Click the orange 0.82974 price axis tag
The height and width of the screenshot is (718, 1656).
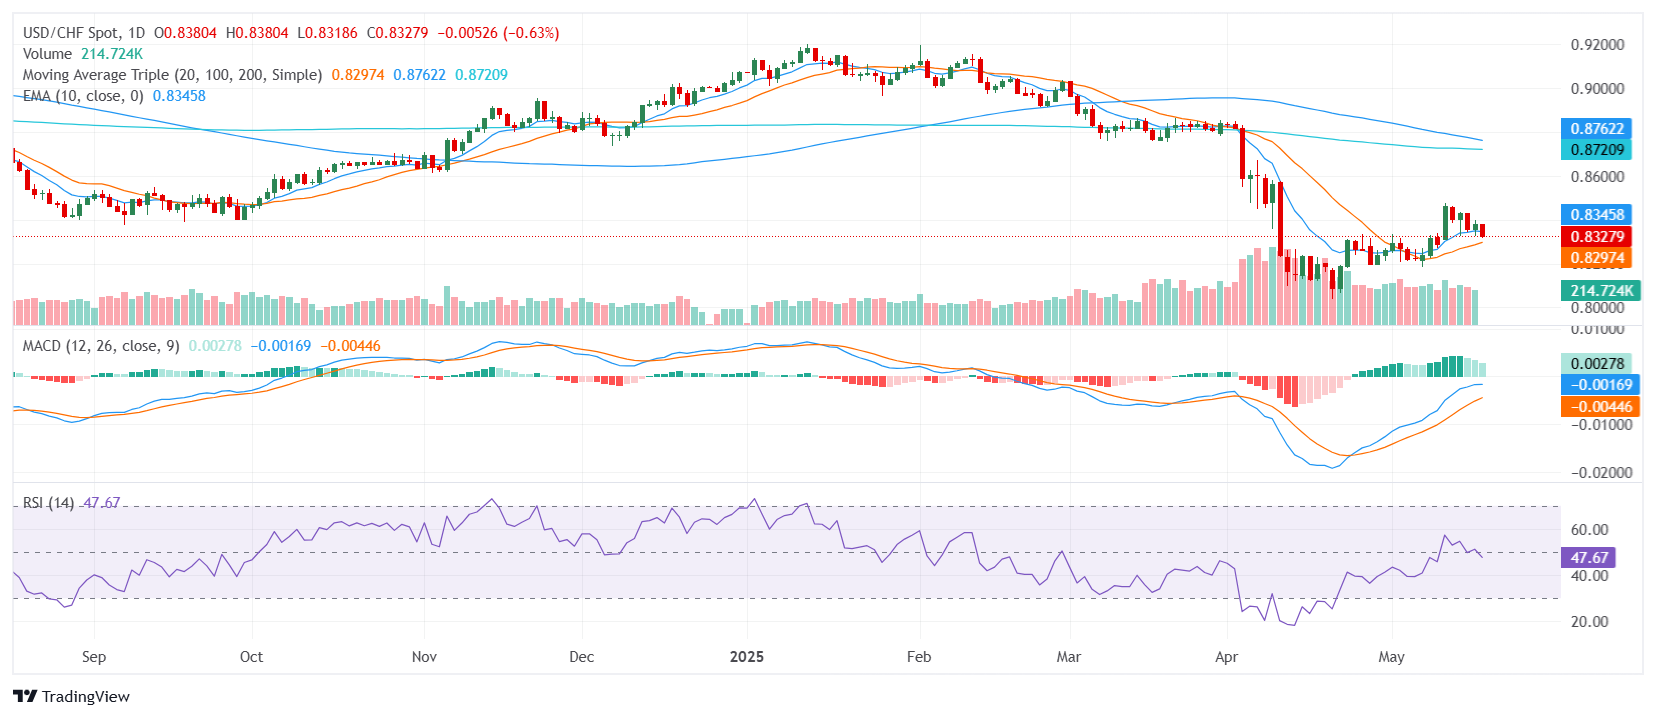[1596, 258]
